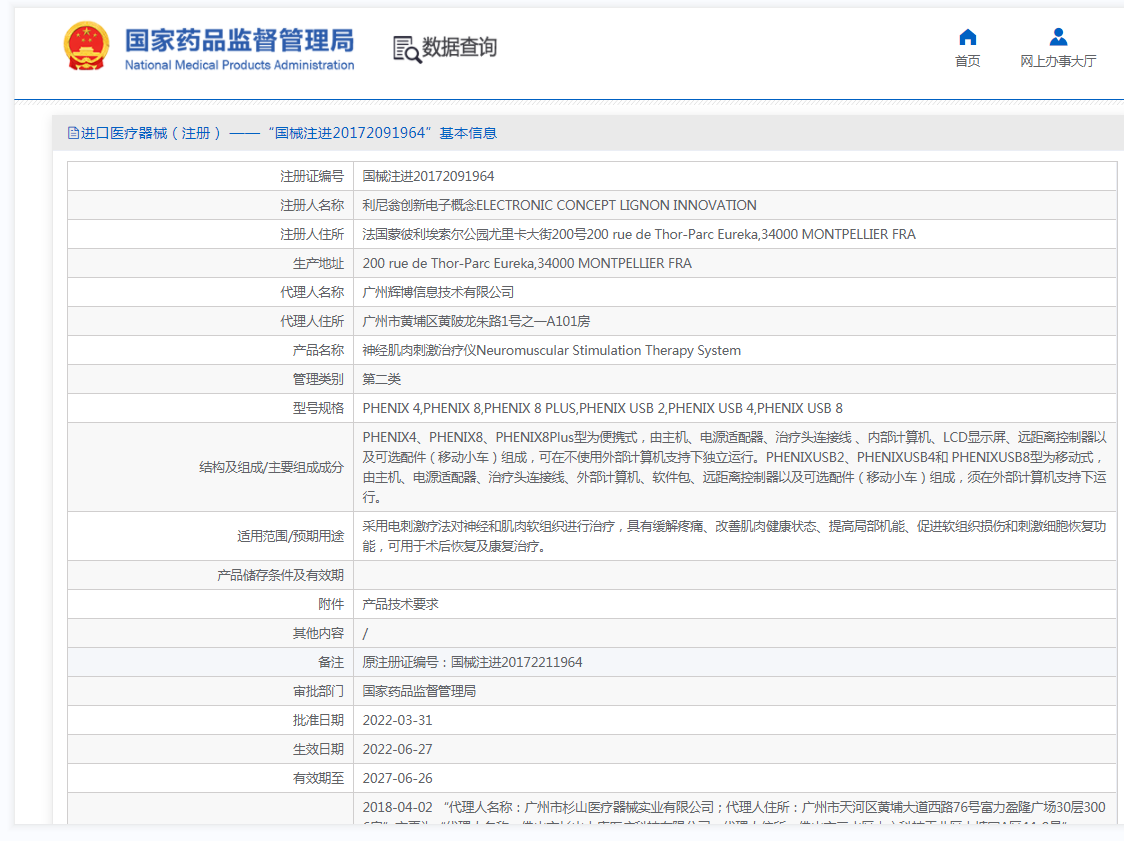Click the approval date 2022-03-31

tap(397, 720)
